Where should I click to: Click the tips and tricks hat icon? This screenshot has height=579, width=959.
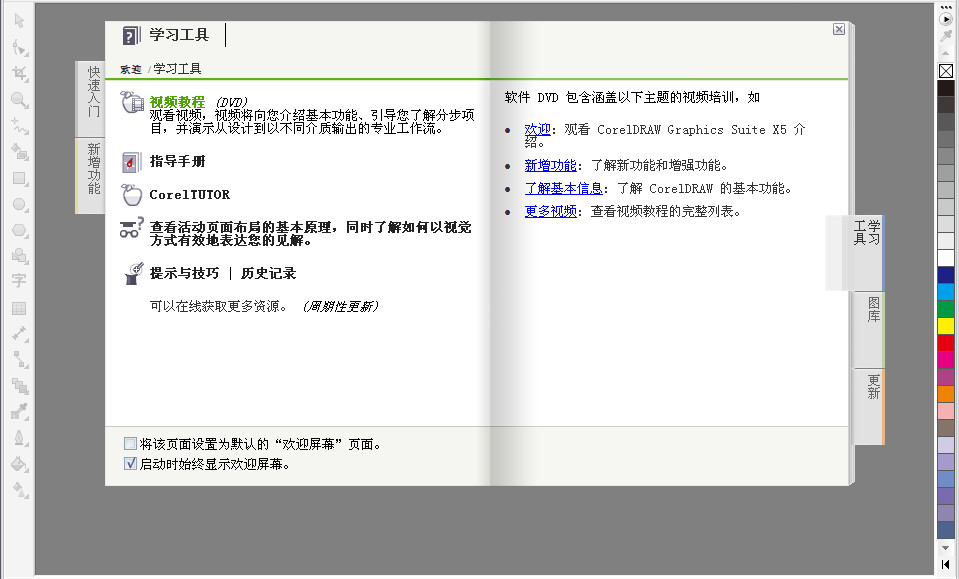tap(133, 273)
